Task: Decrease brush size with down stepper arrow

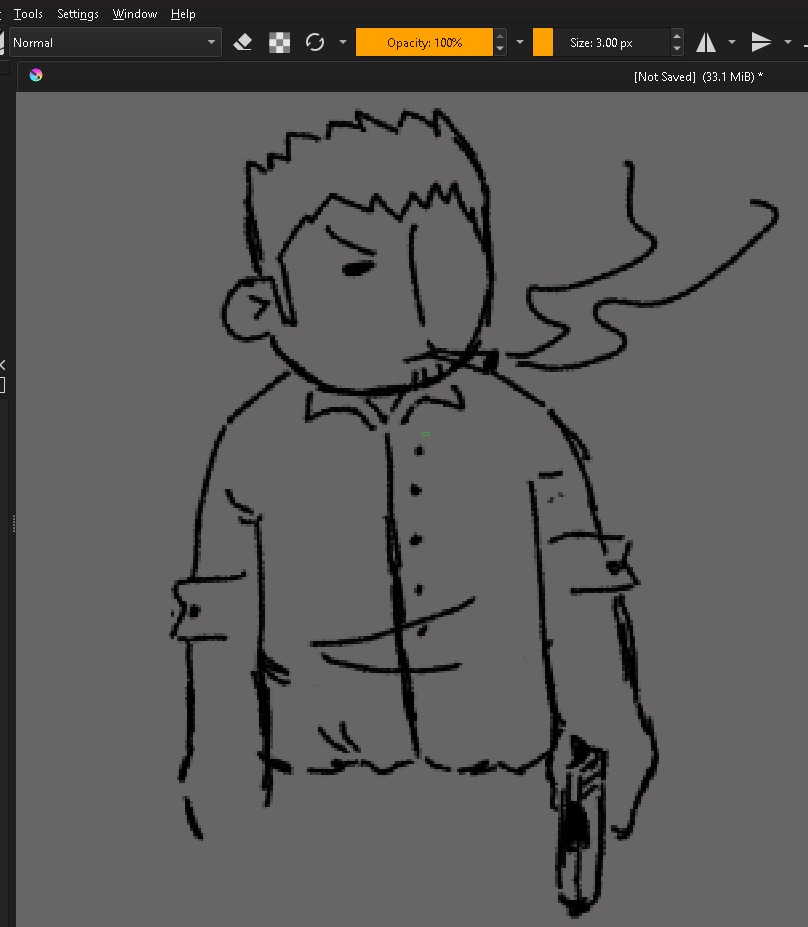Action: [677, 50]
